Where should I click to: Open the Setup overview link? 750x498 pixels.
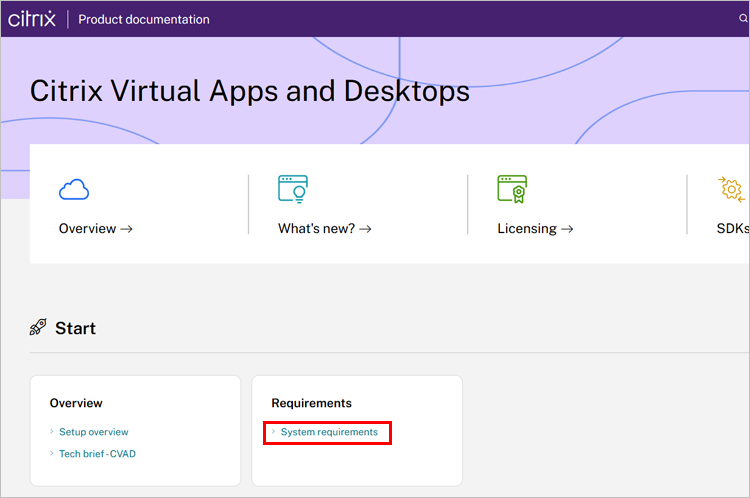pyautogui.click(x=94, y=432)
